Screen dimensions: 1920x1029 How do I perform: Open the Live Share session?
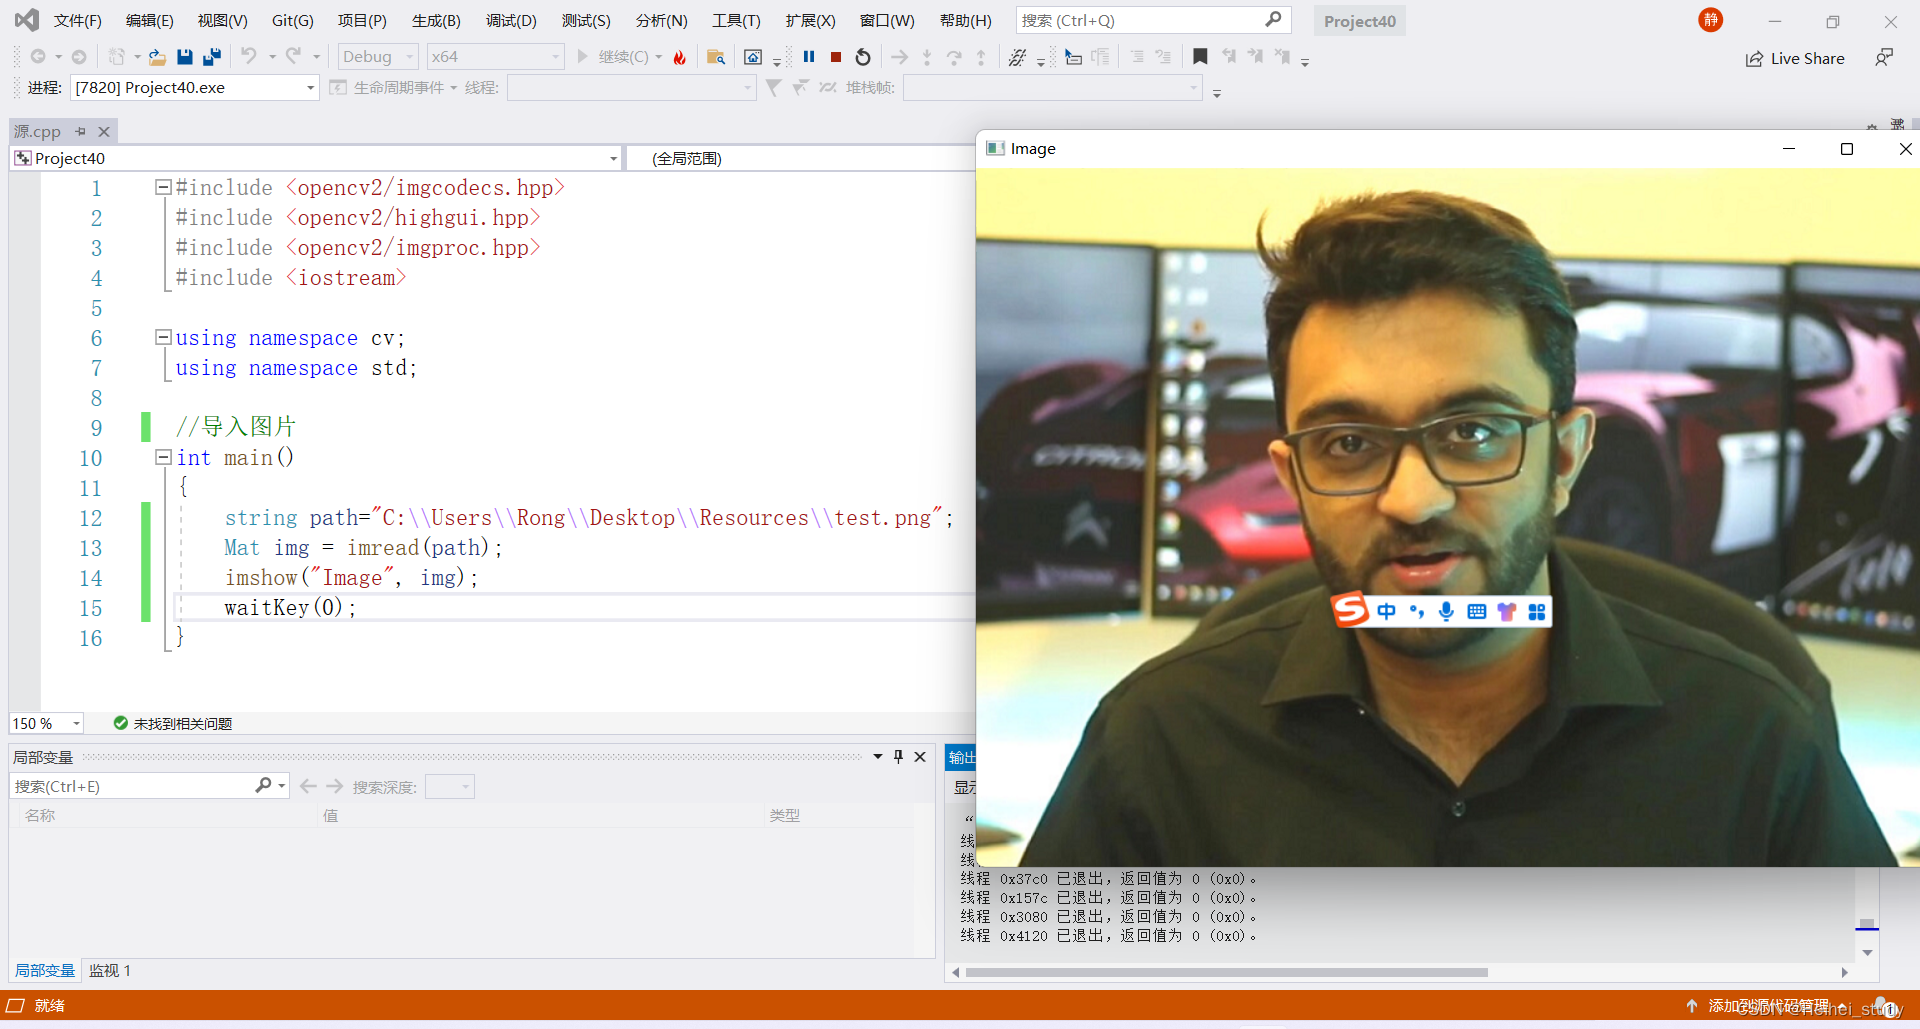[x=1795, y=58]
